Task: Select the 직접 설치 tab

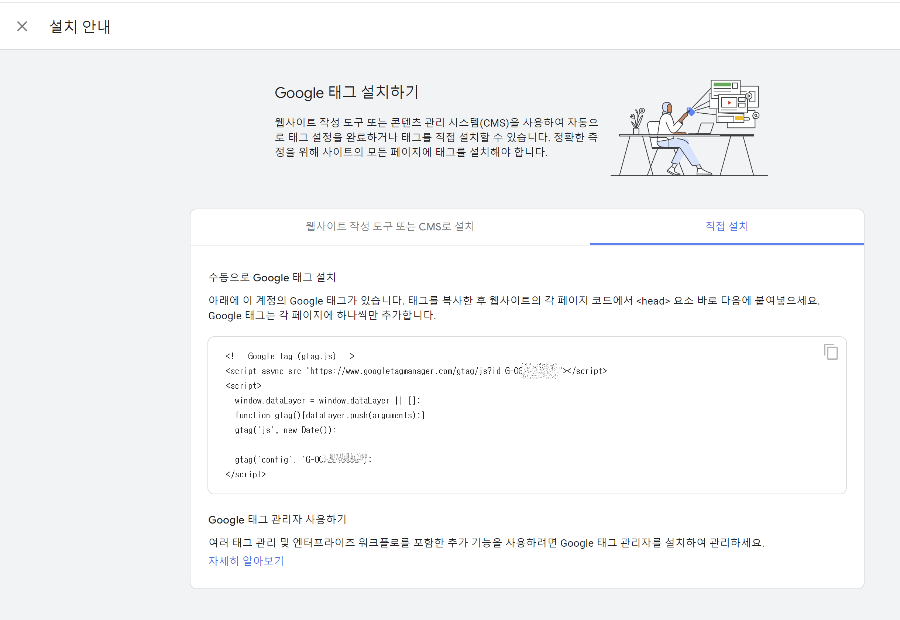Action: 727,227
